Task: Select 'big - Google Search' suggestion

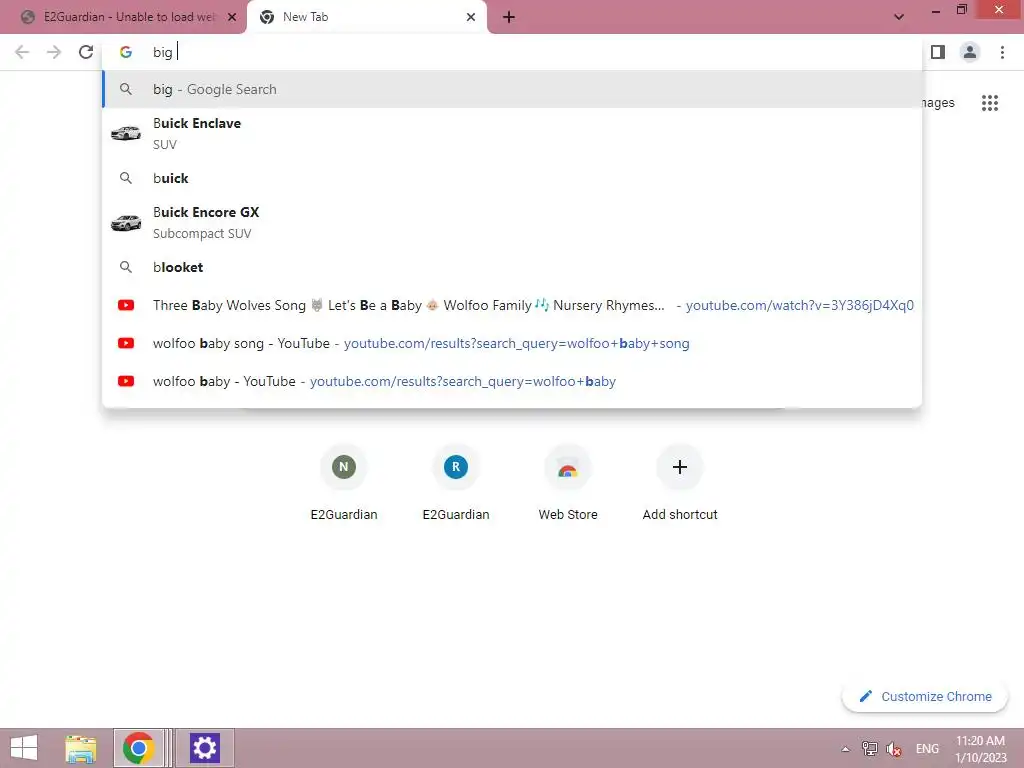Action: pyautogui.click(x=512, y=89)
